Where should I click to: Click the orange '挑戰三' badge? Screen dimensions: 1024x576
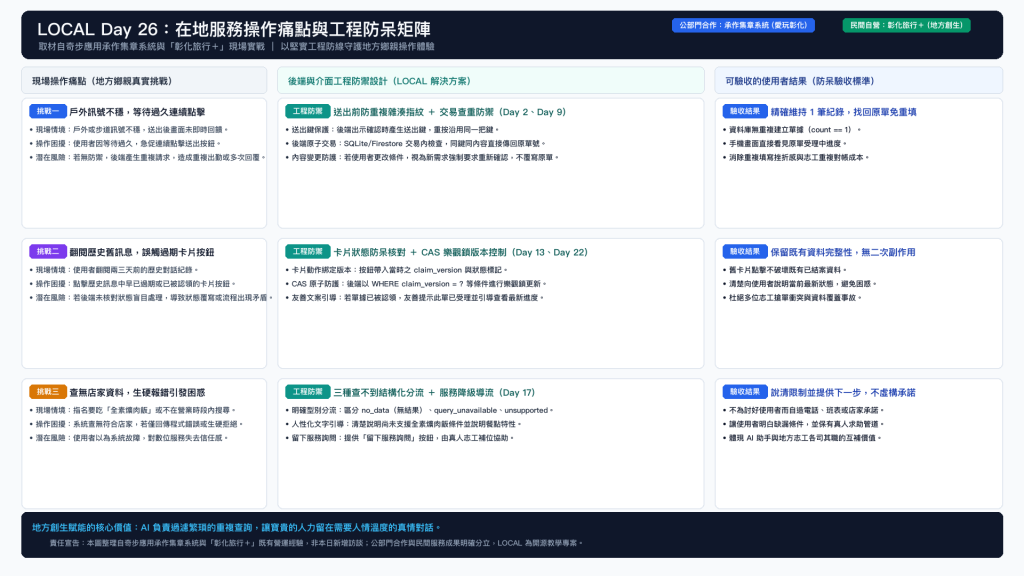pyautogui.click(x=48, y=392)
